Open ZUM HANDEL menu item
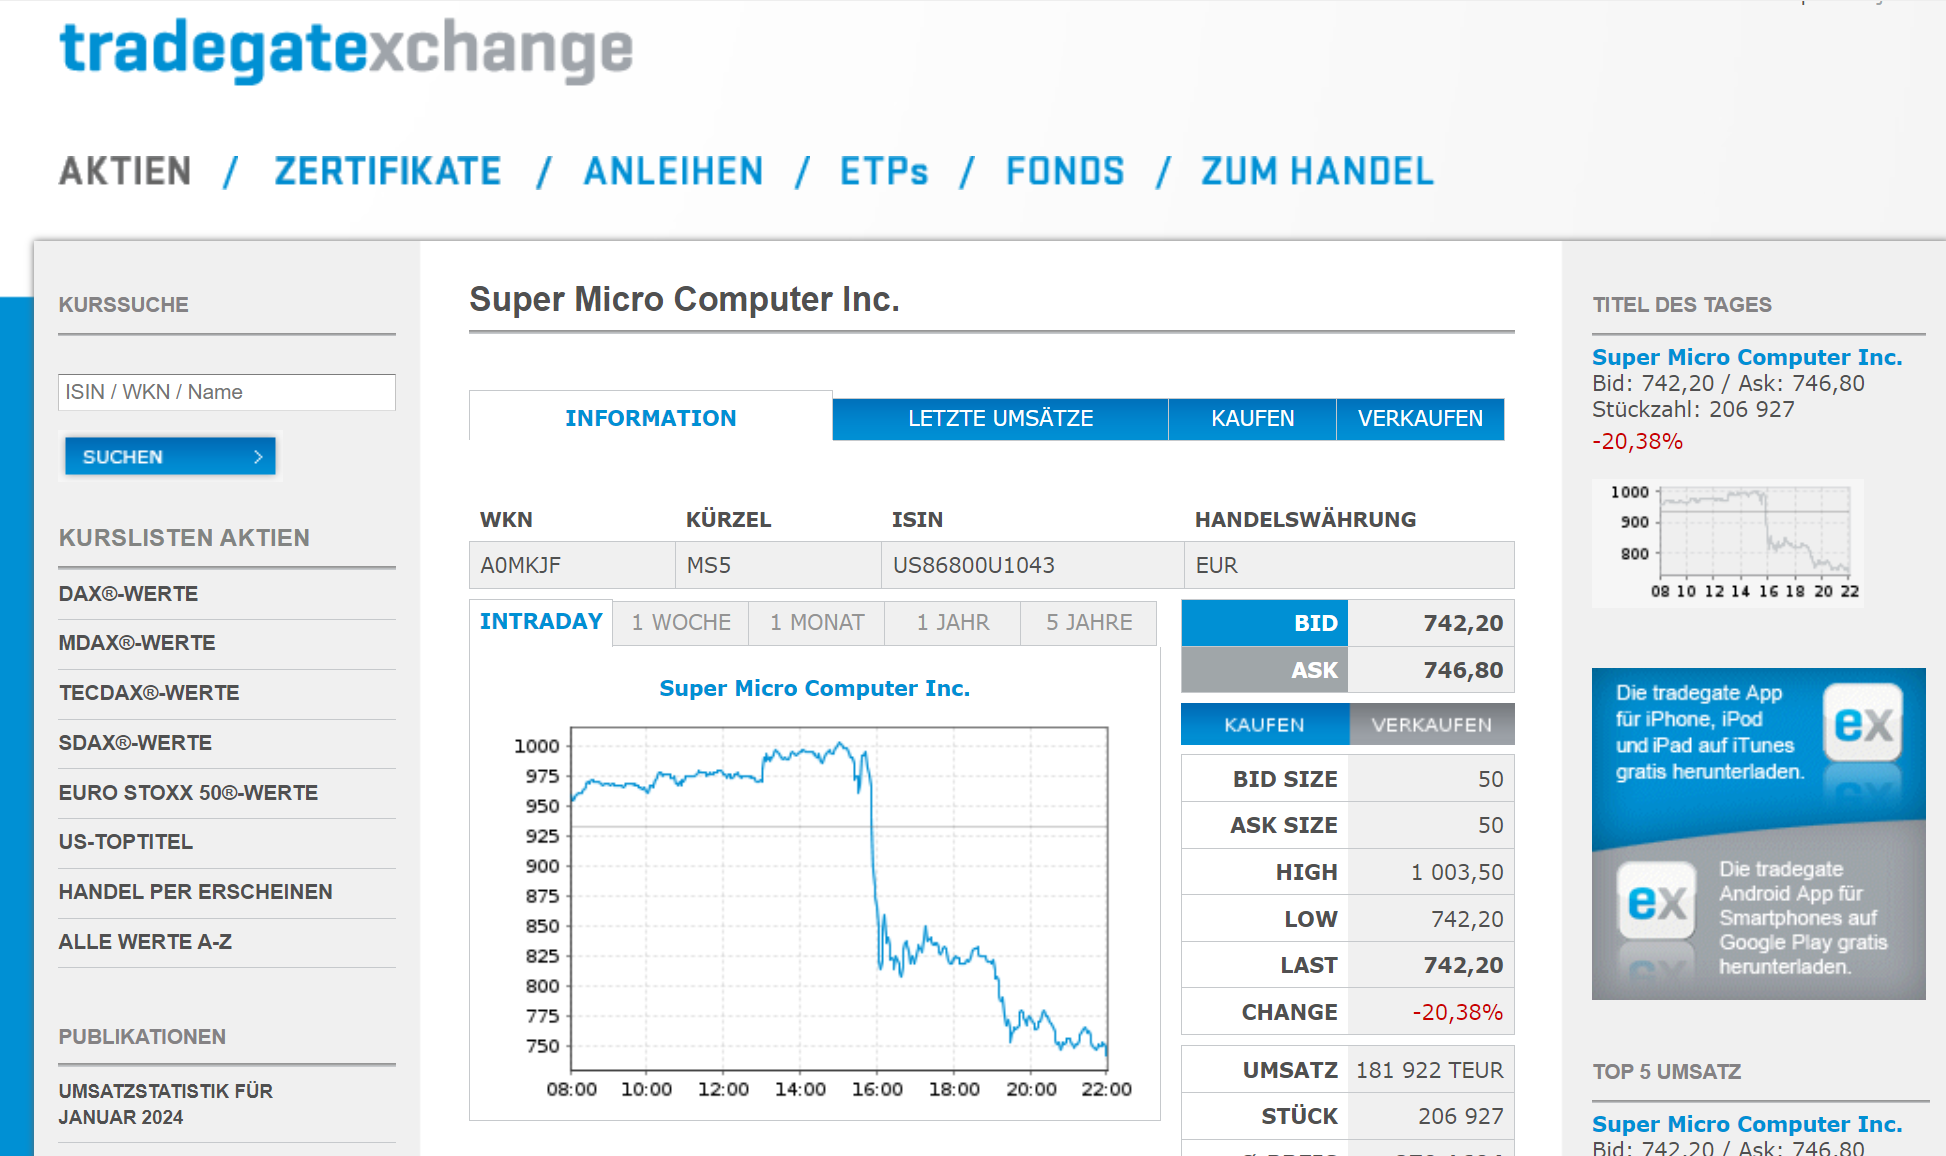This screenshot has height=1156, width=1946. 1318,171
